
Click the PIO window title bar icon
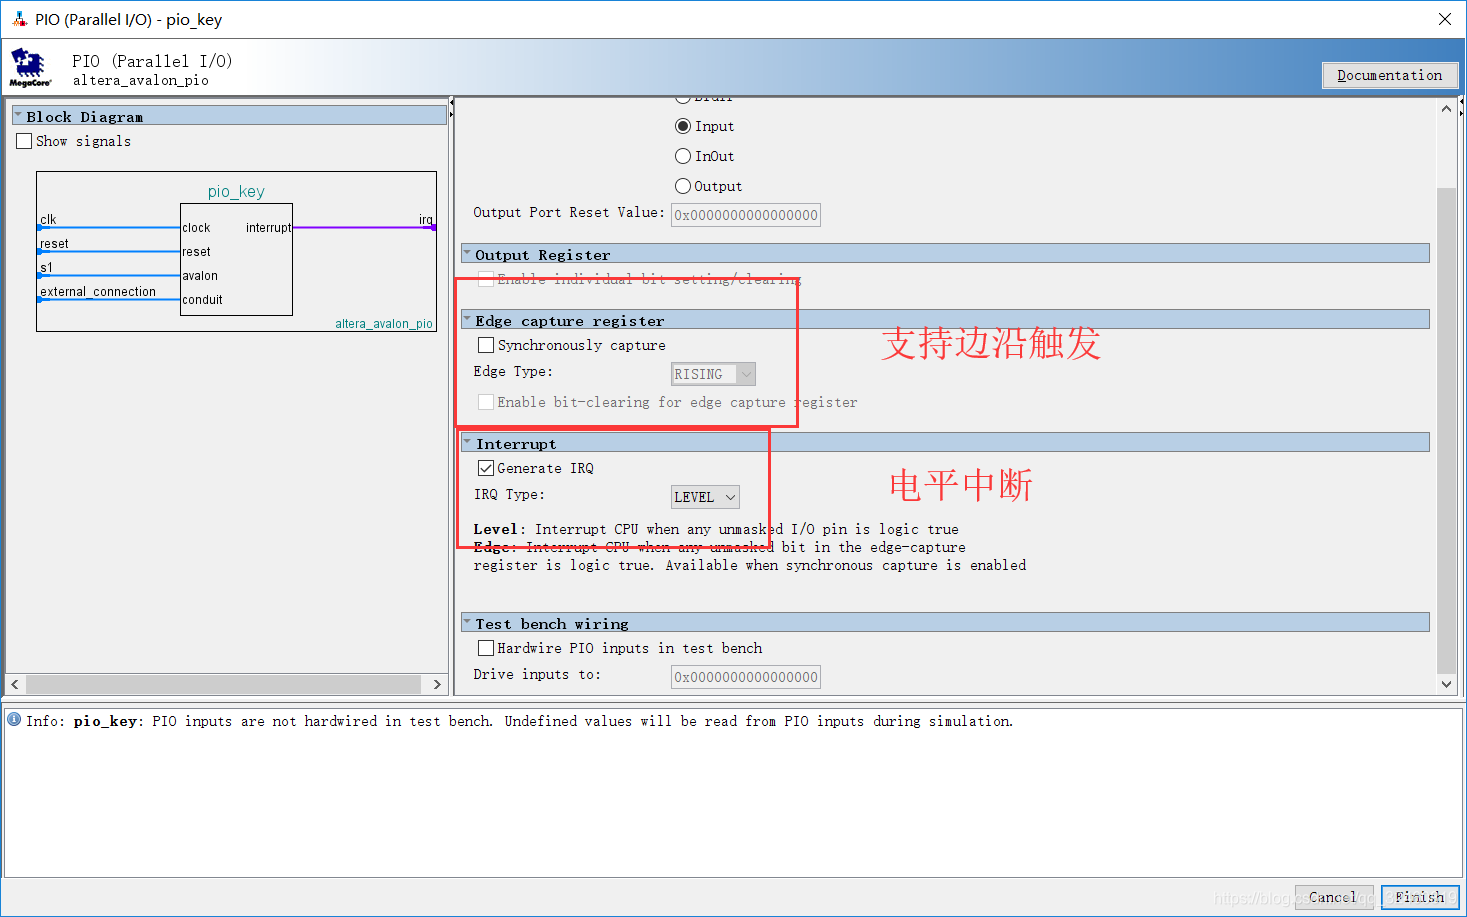click(x=19, y=19)
